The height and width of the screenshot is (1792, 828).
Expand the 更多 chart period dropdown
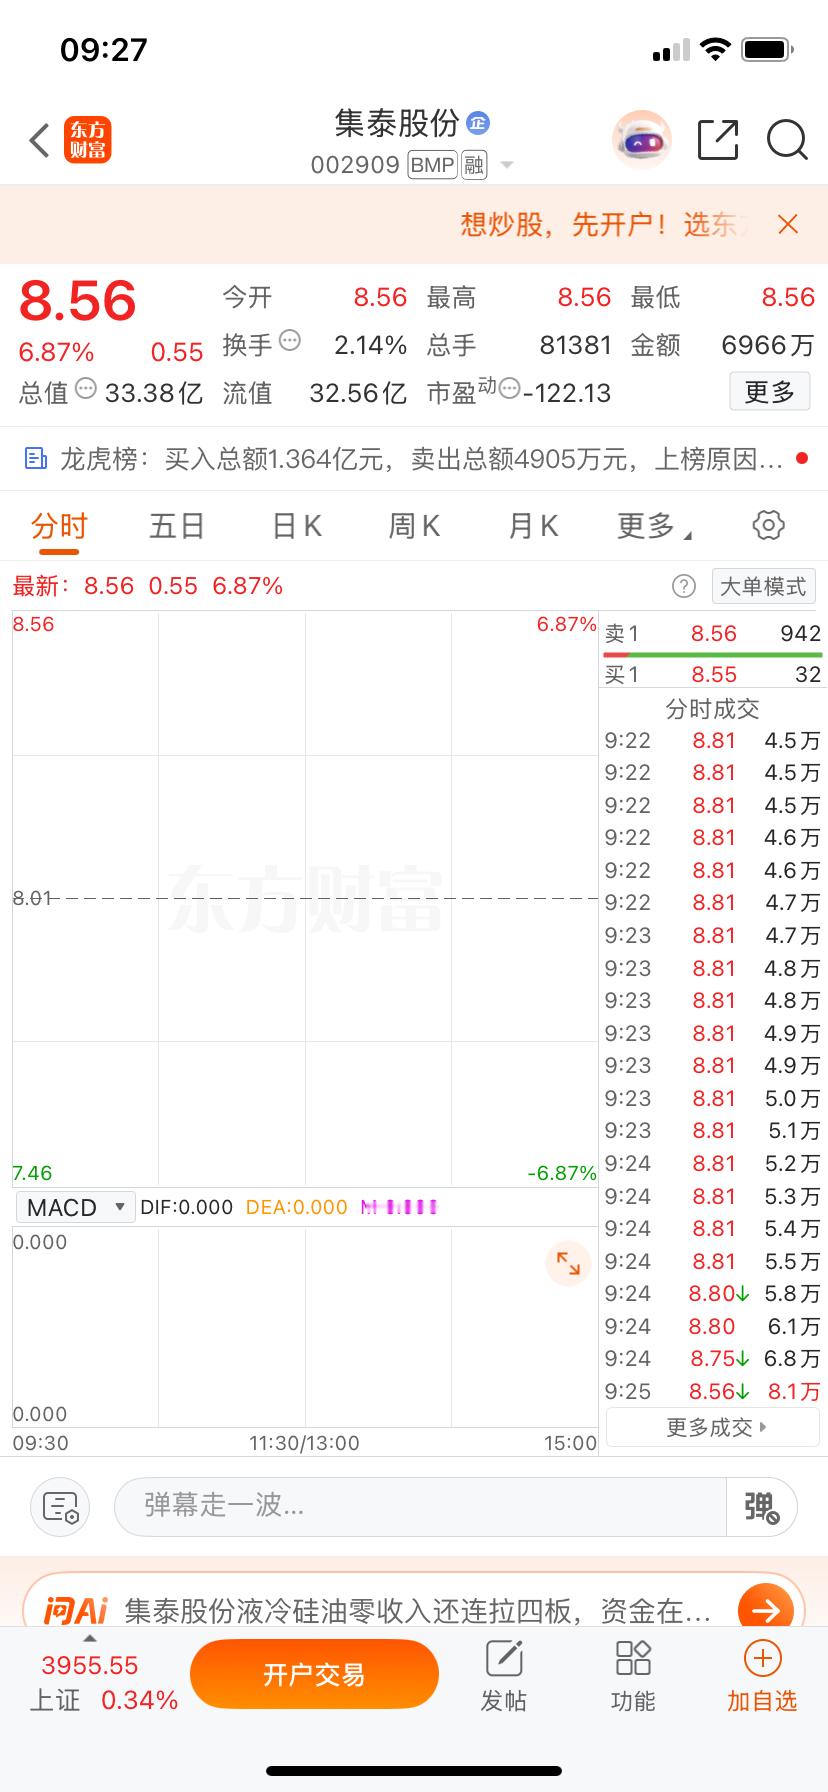pos(654,526)
